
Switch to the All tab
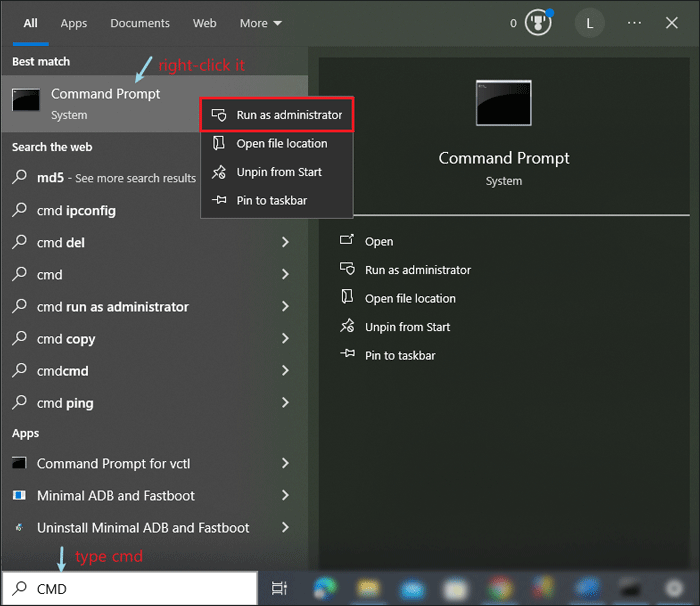30,23
